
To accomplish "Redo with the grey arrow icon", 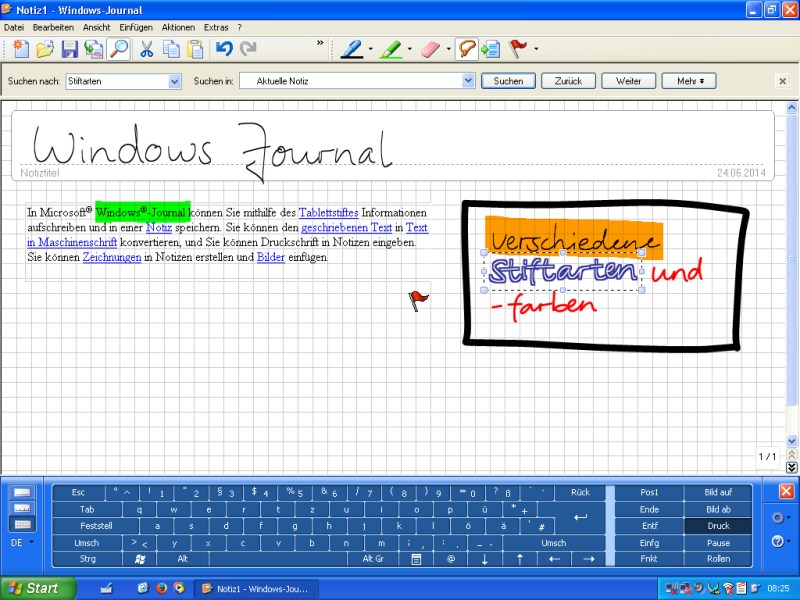I will pos(248,49).
